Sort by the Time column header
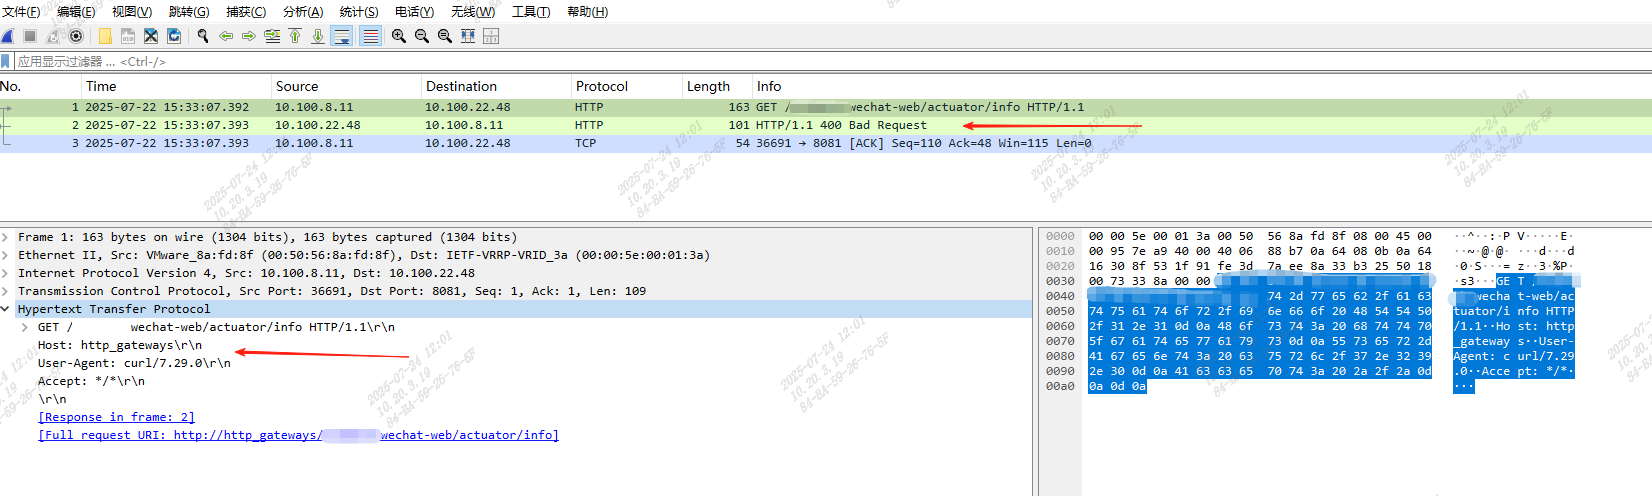1652x496 pixels. coord(176,86)
